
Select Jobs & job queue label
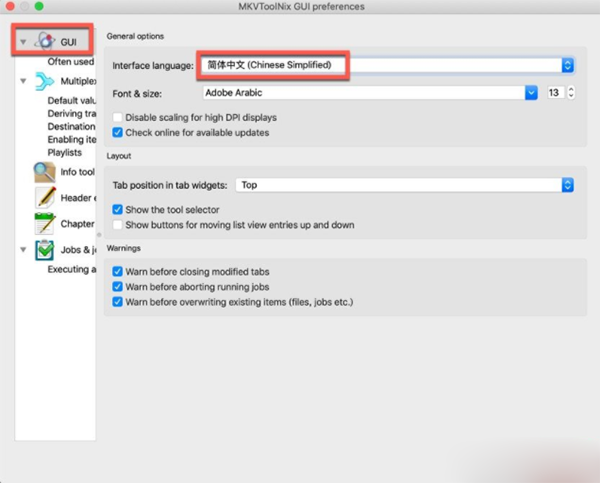[x=78, y=250]
